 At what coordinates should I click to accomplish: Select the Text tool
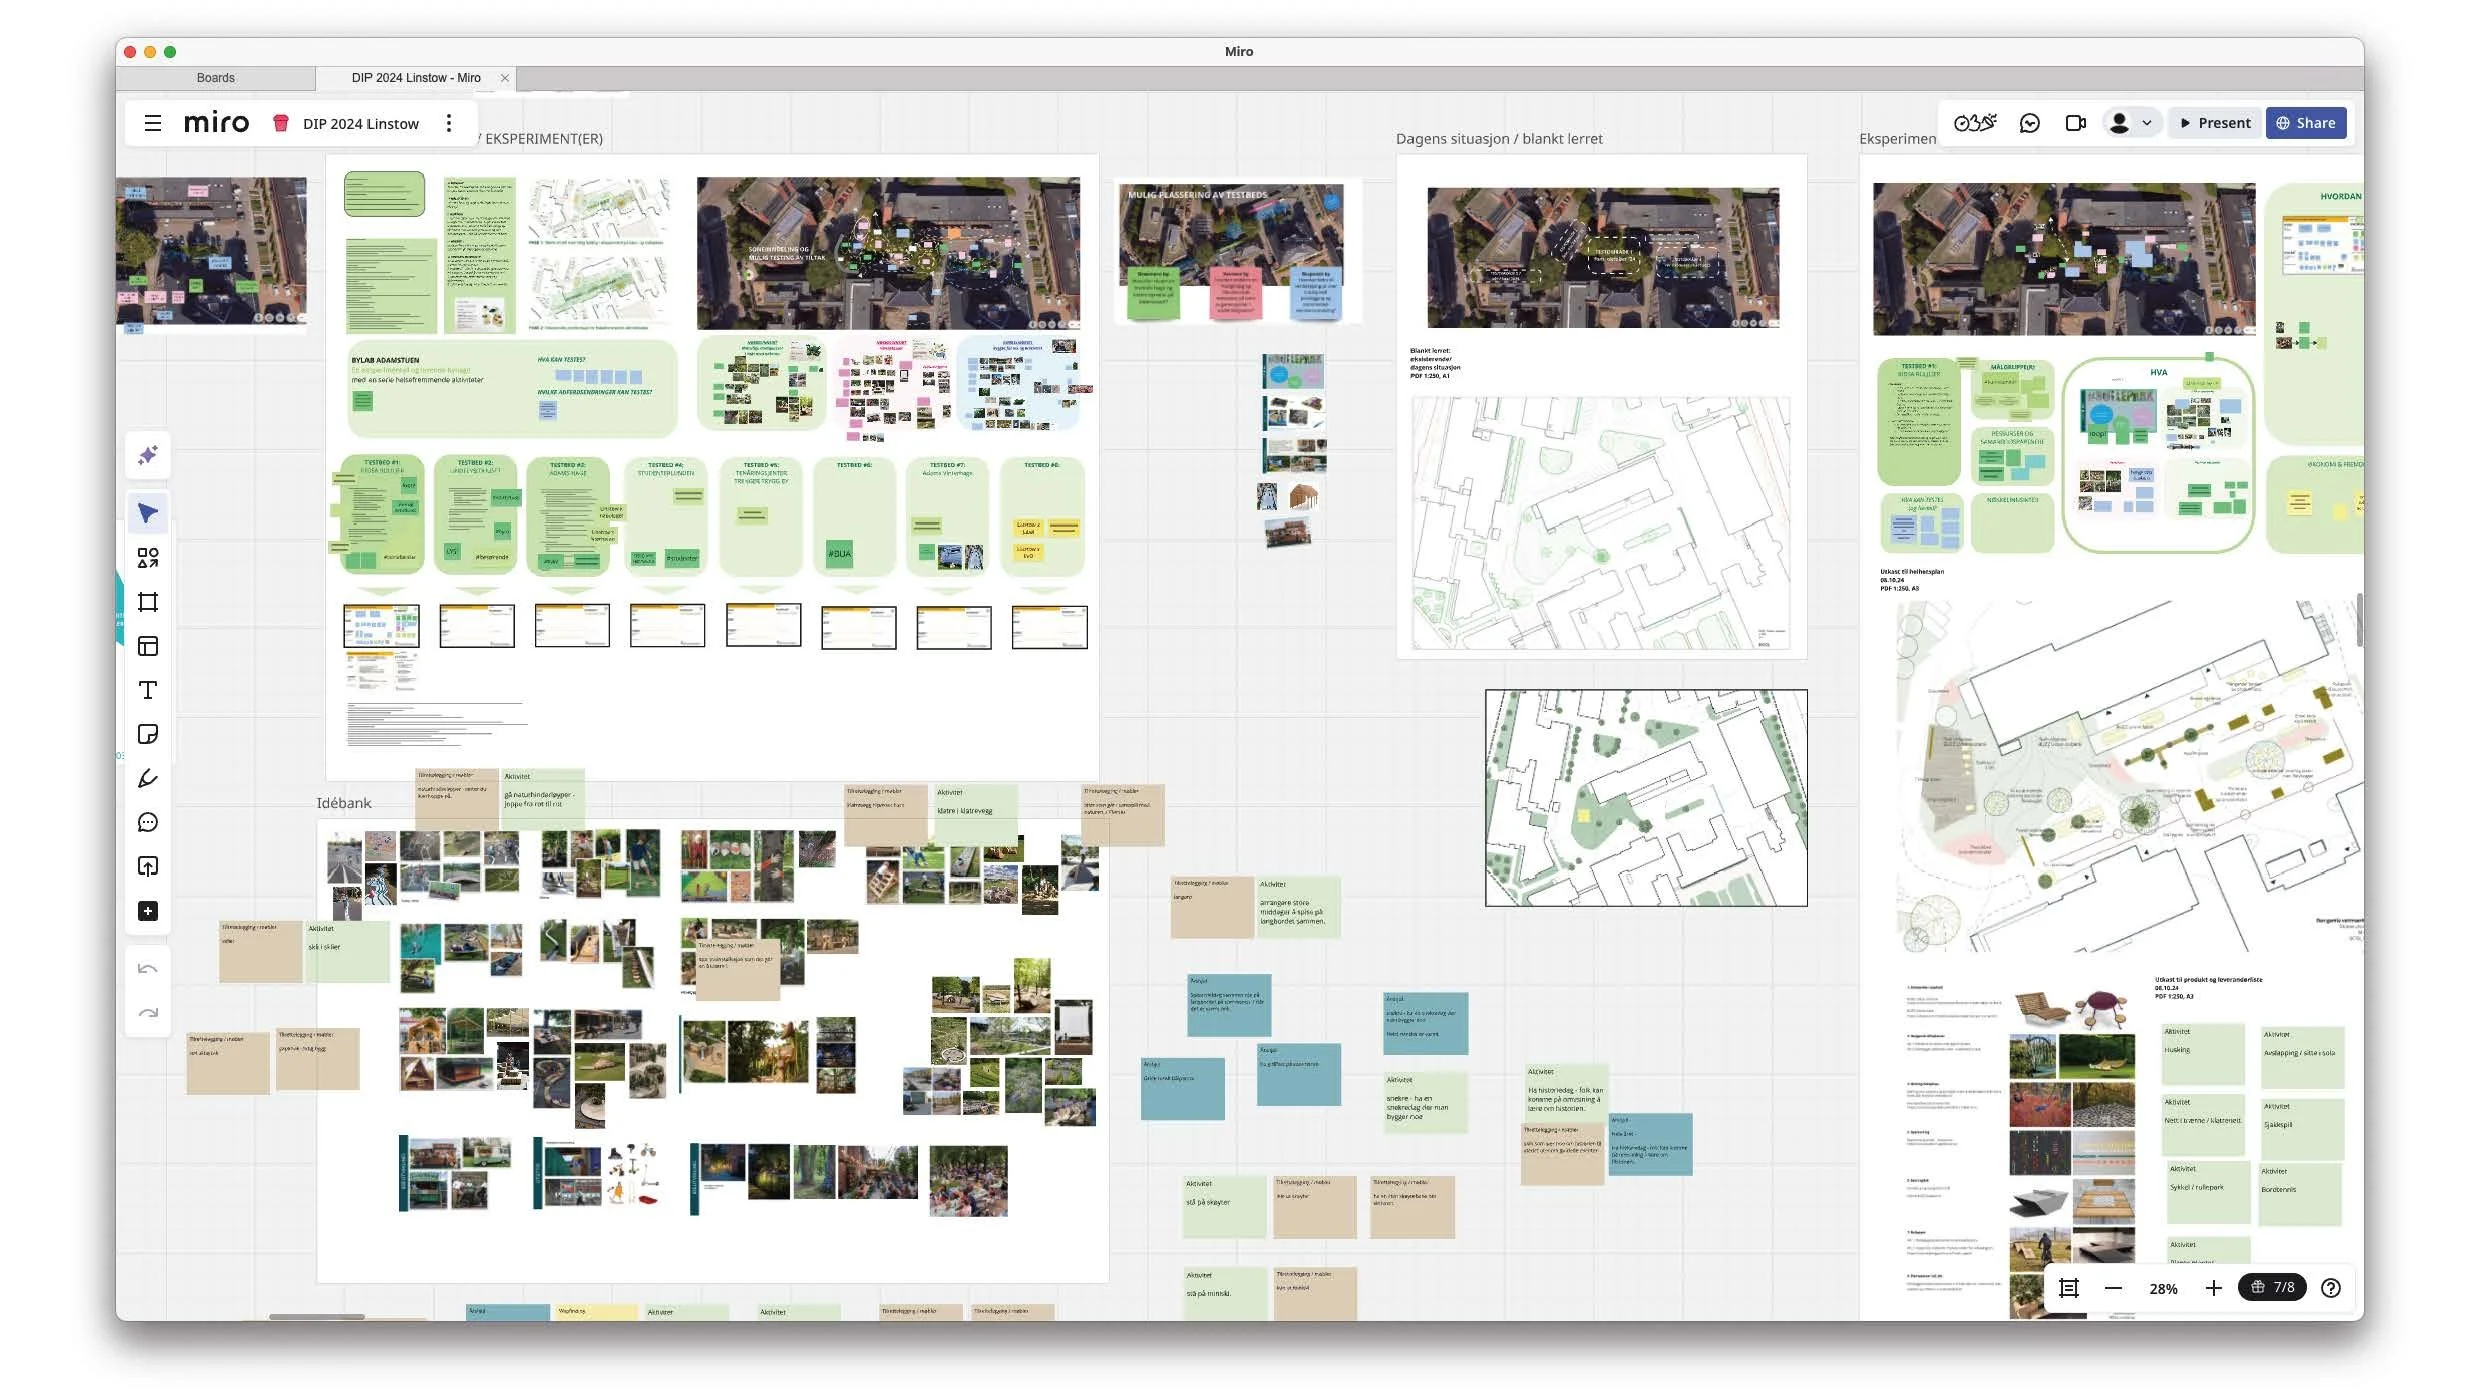click(x=148, y=690)
